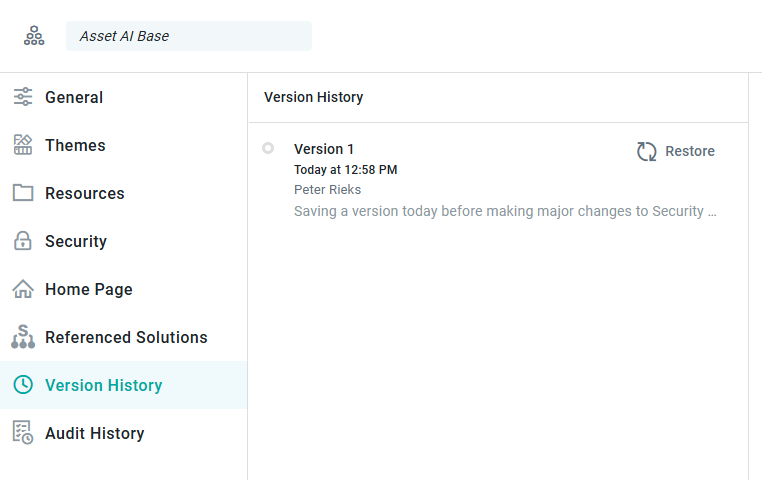Click the Home Page house icon
The width and height of the screenshot is (762, 480).
(x=23, y=289)
